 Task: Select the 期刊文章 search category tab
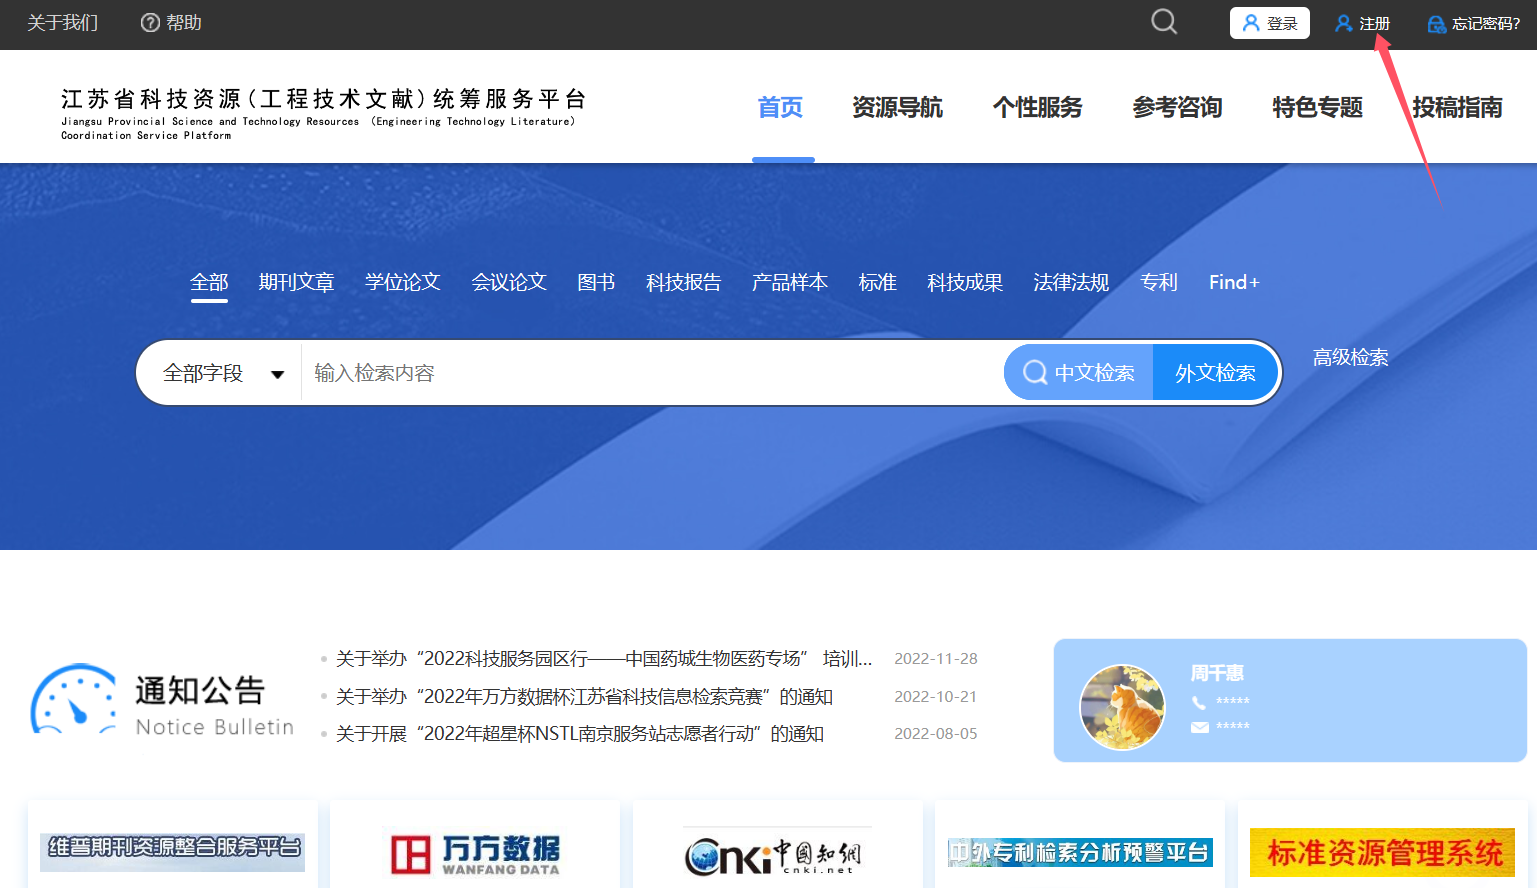coord(296,282)
